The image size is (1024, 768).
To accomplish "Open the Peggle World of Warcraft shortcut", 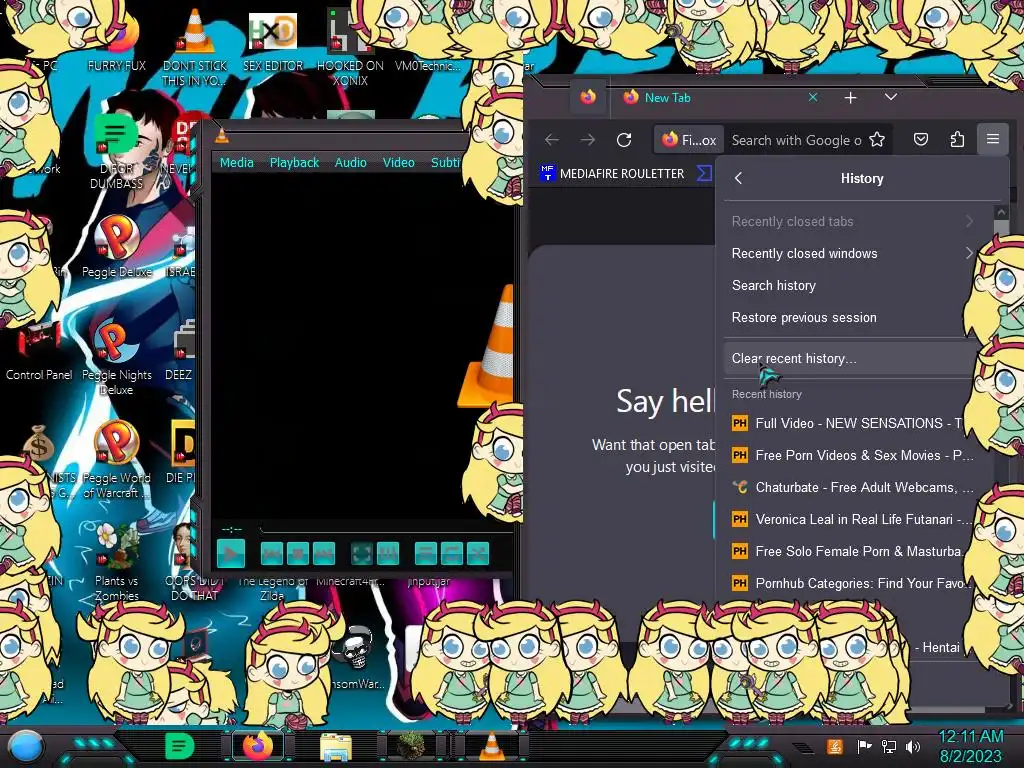I will (116, 460).
